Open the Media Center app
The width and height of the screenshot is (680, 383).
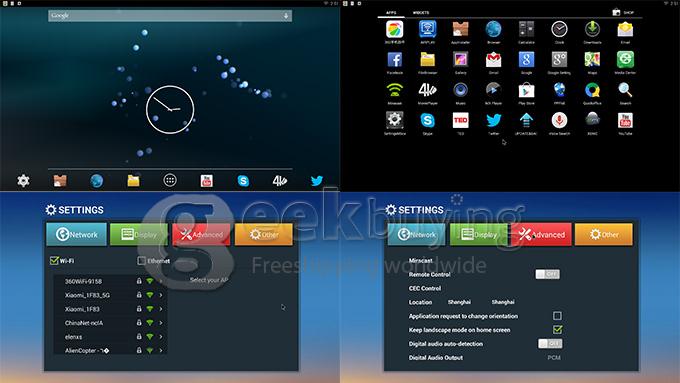point(625,60)
